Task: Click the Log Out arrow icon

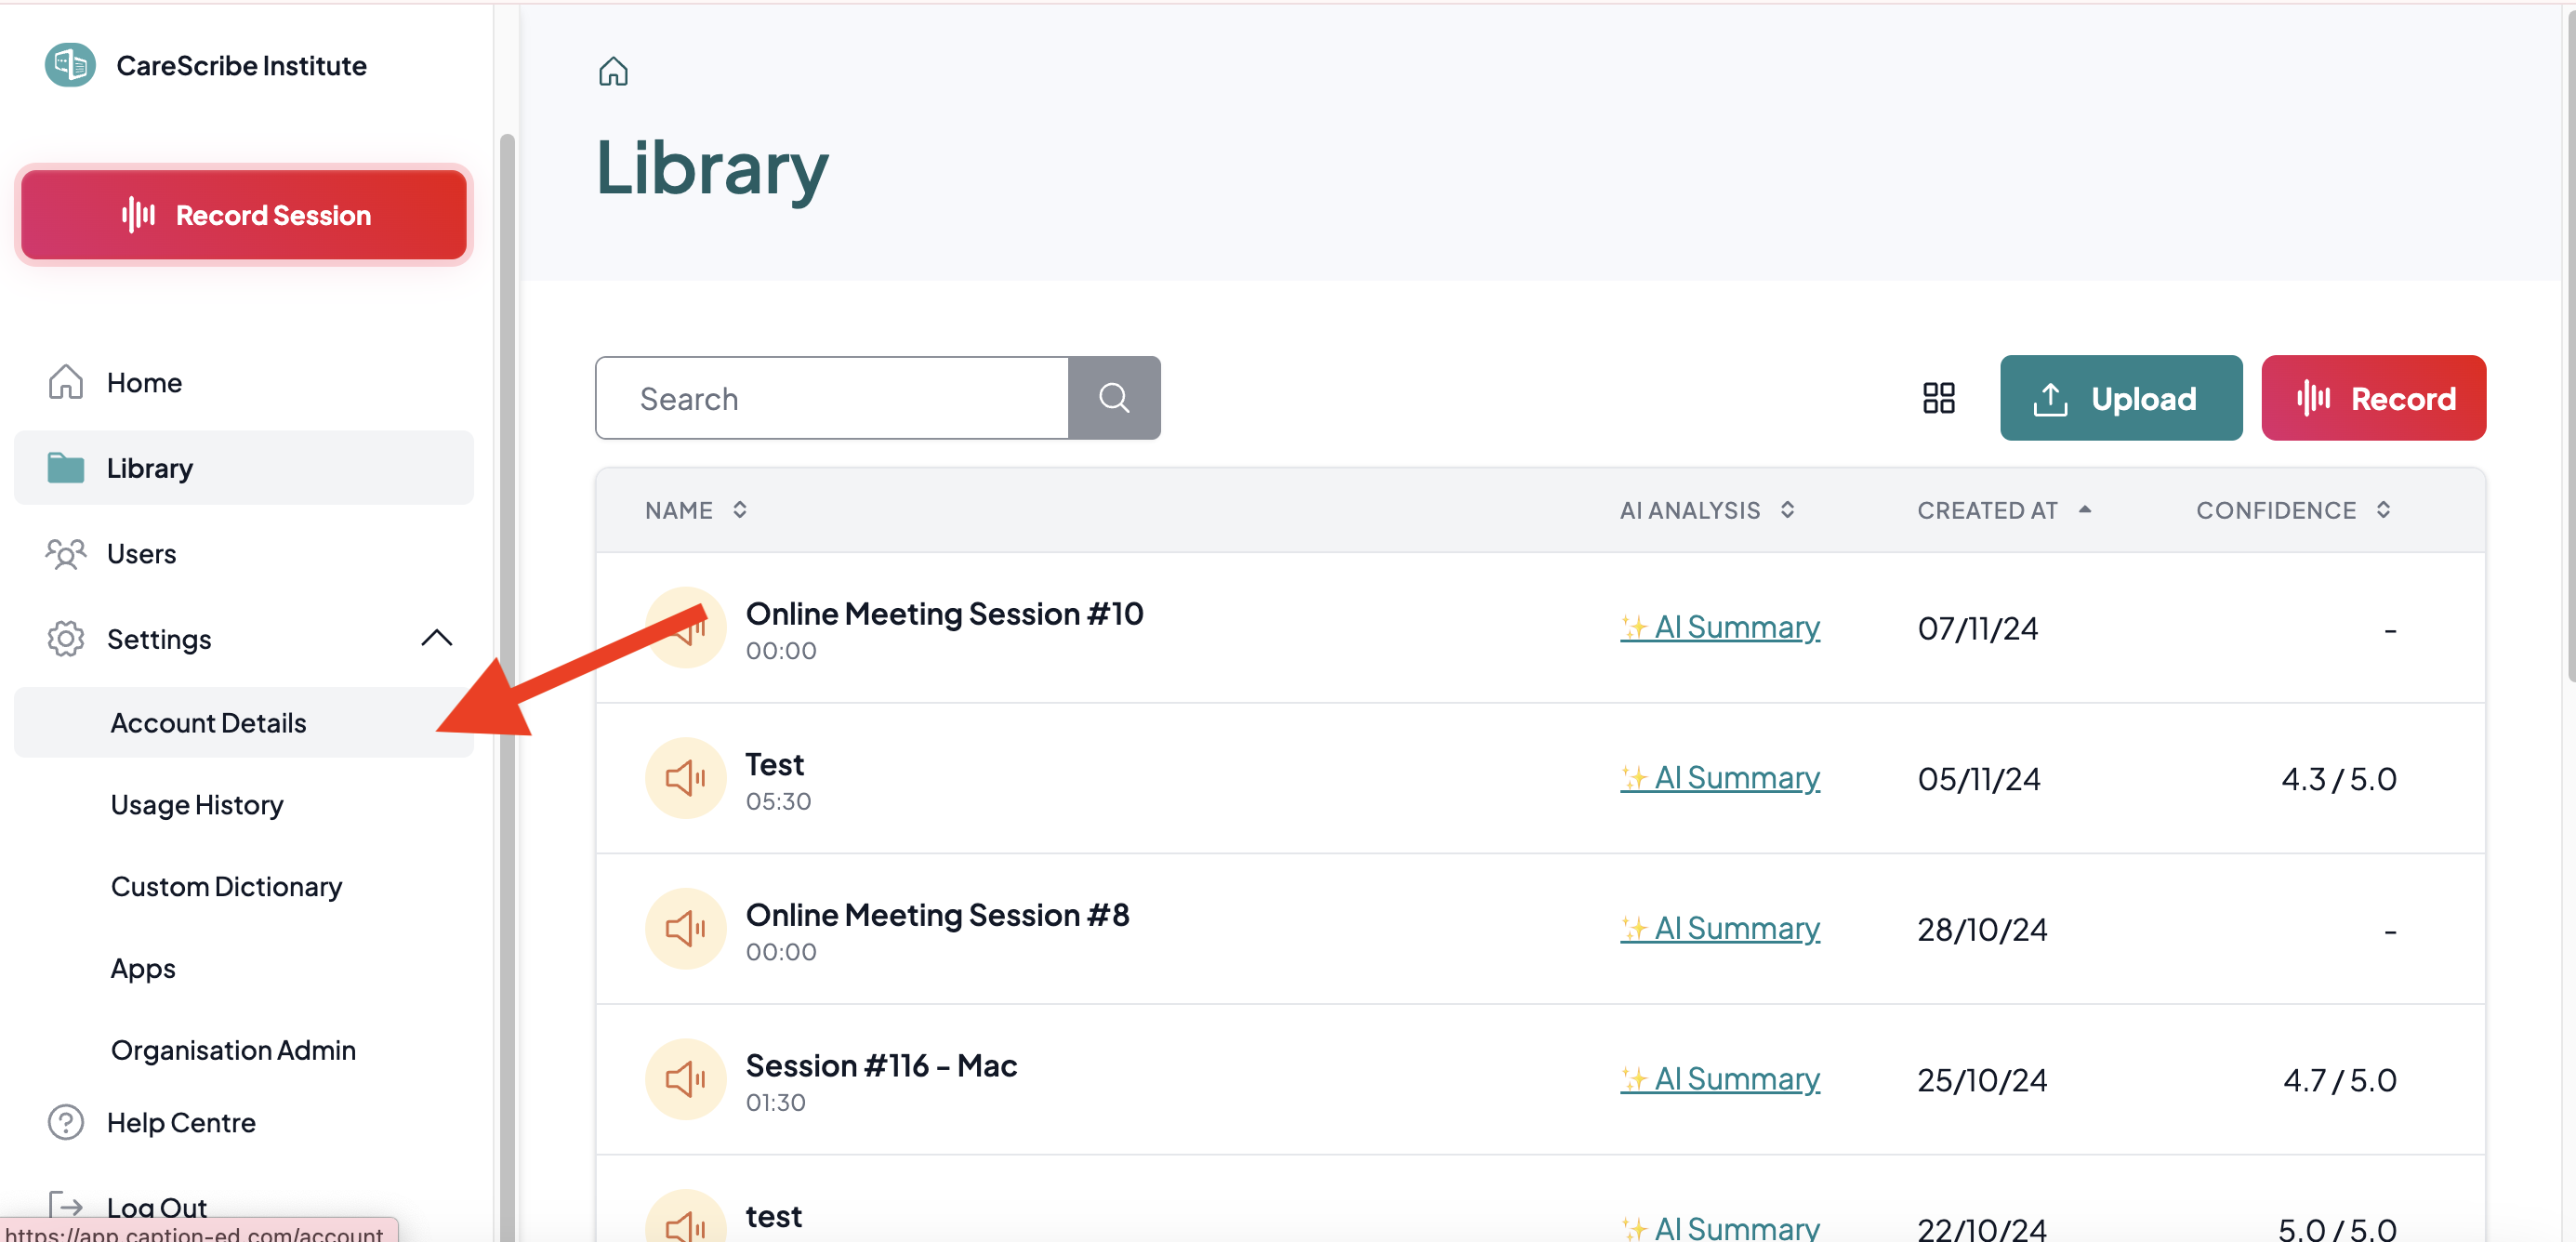Action: pos(66,1207)
